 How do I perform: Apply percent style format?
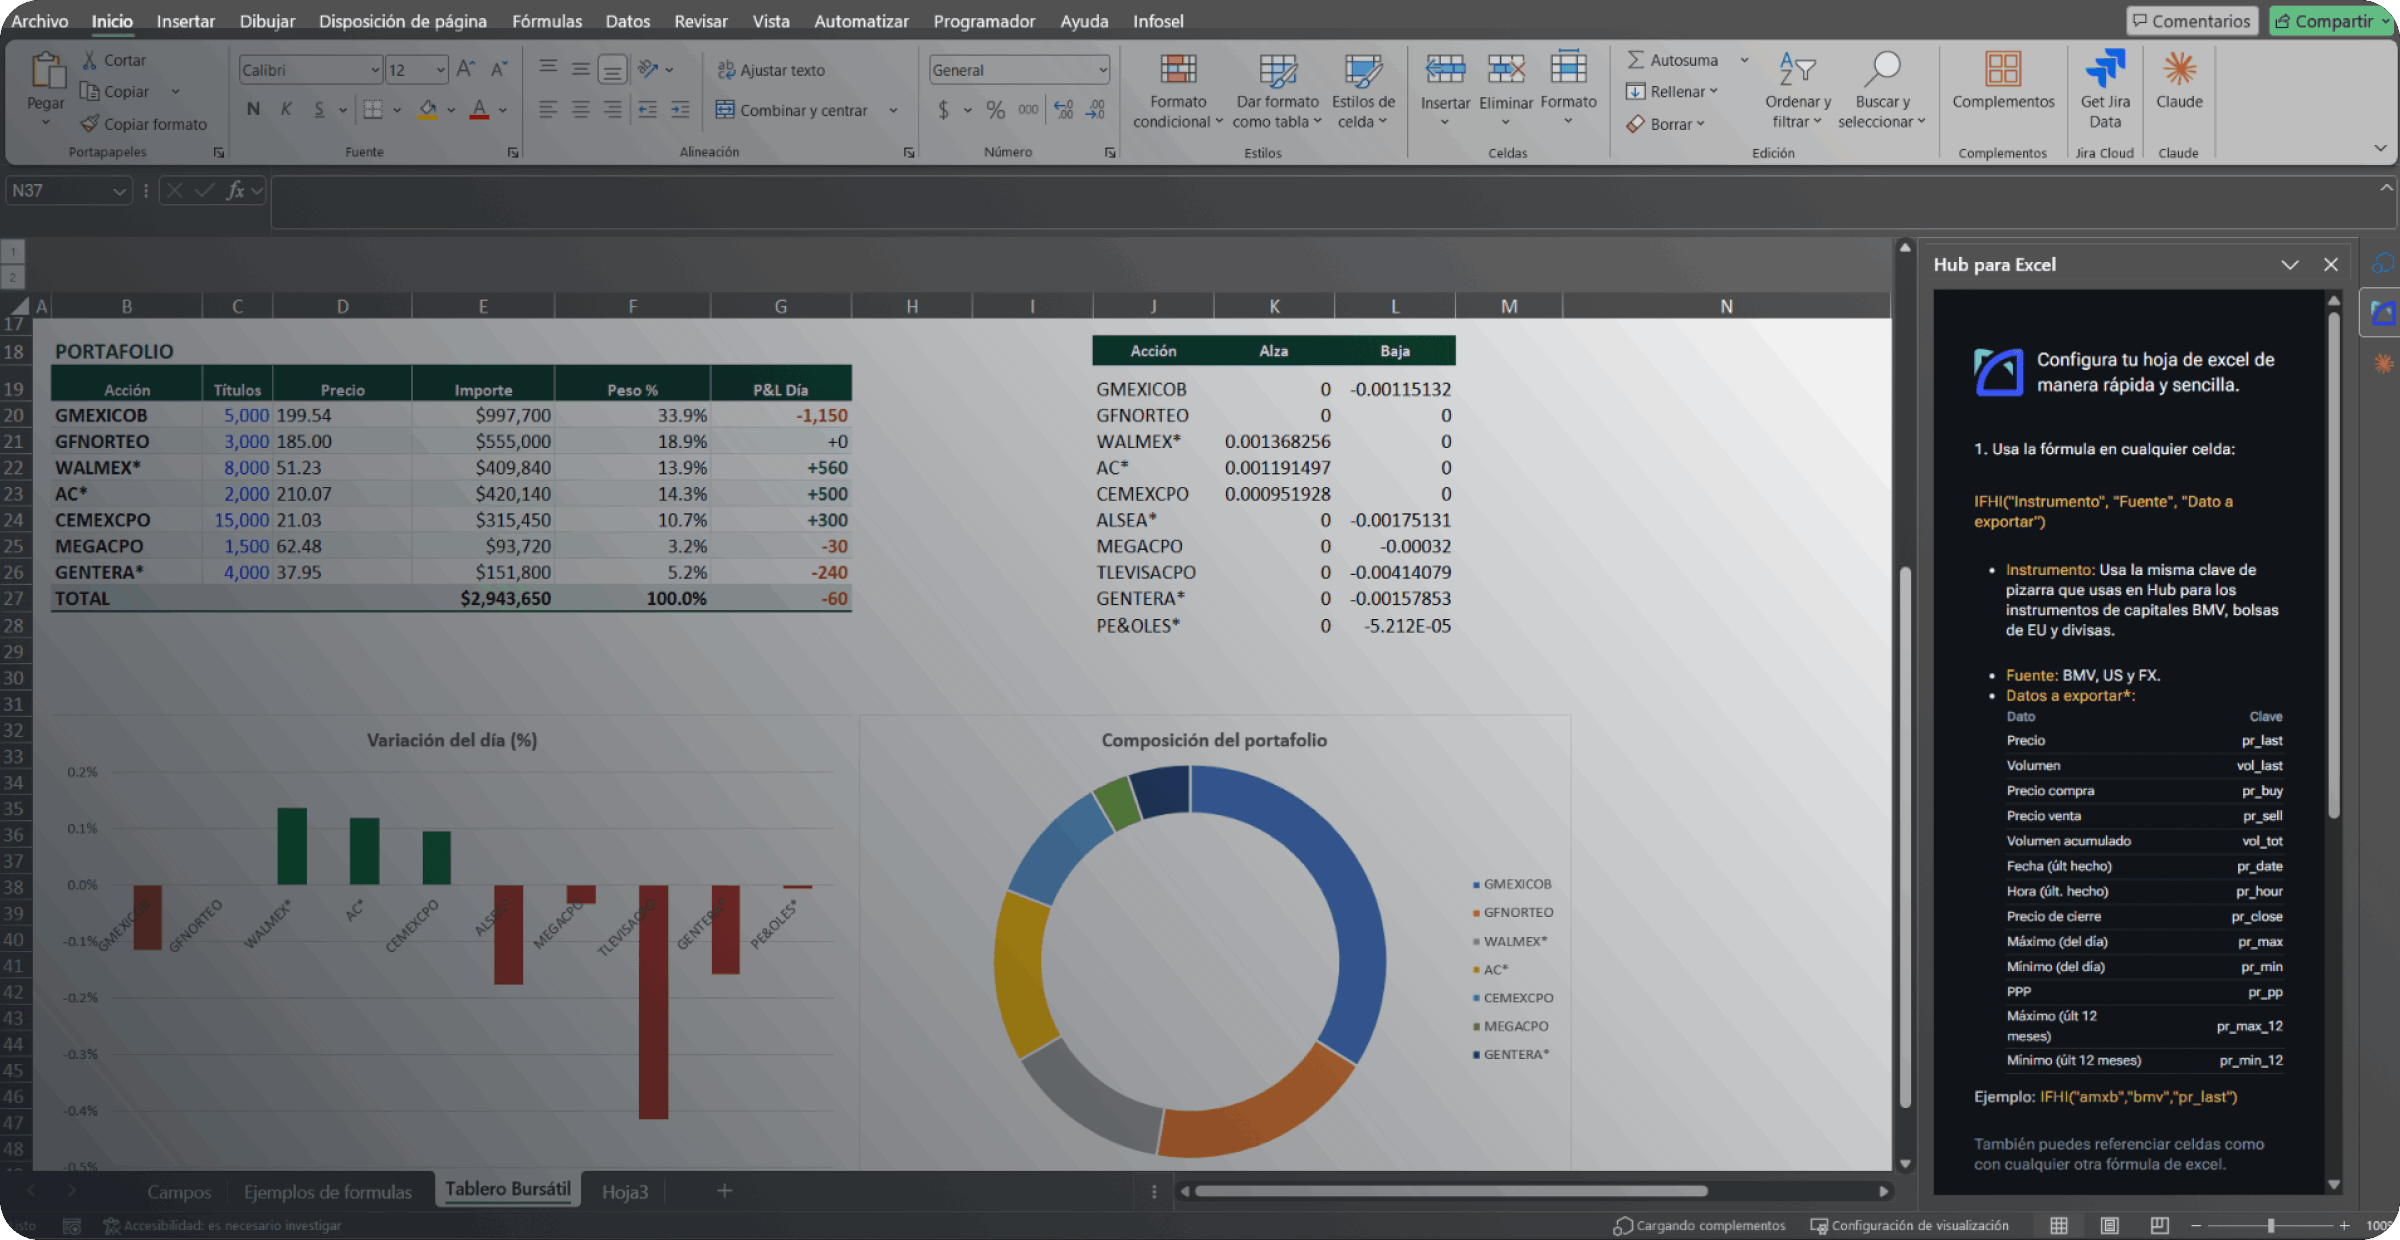click(995, 109)
